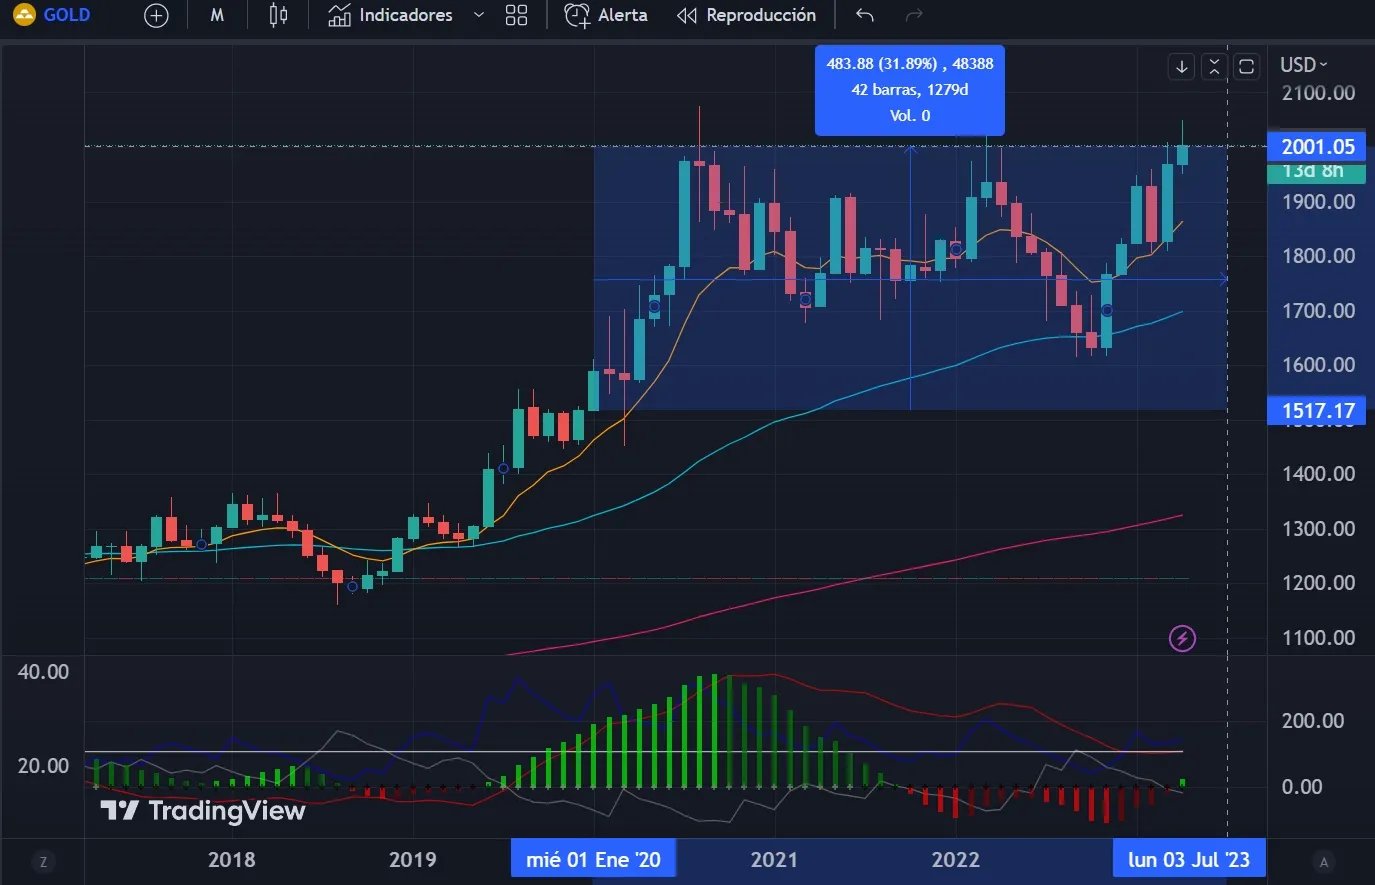1375x885 pixels.
Task: Click the TradingView logo link
Action: pos(203,811)
